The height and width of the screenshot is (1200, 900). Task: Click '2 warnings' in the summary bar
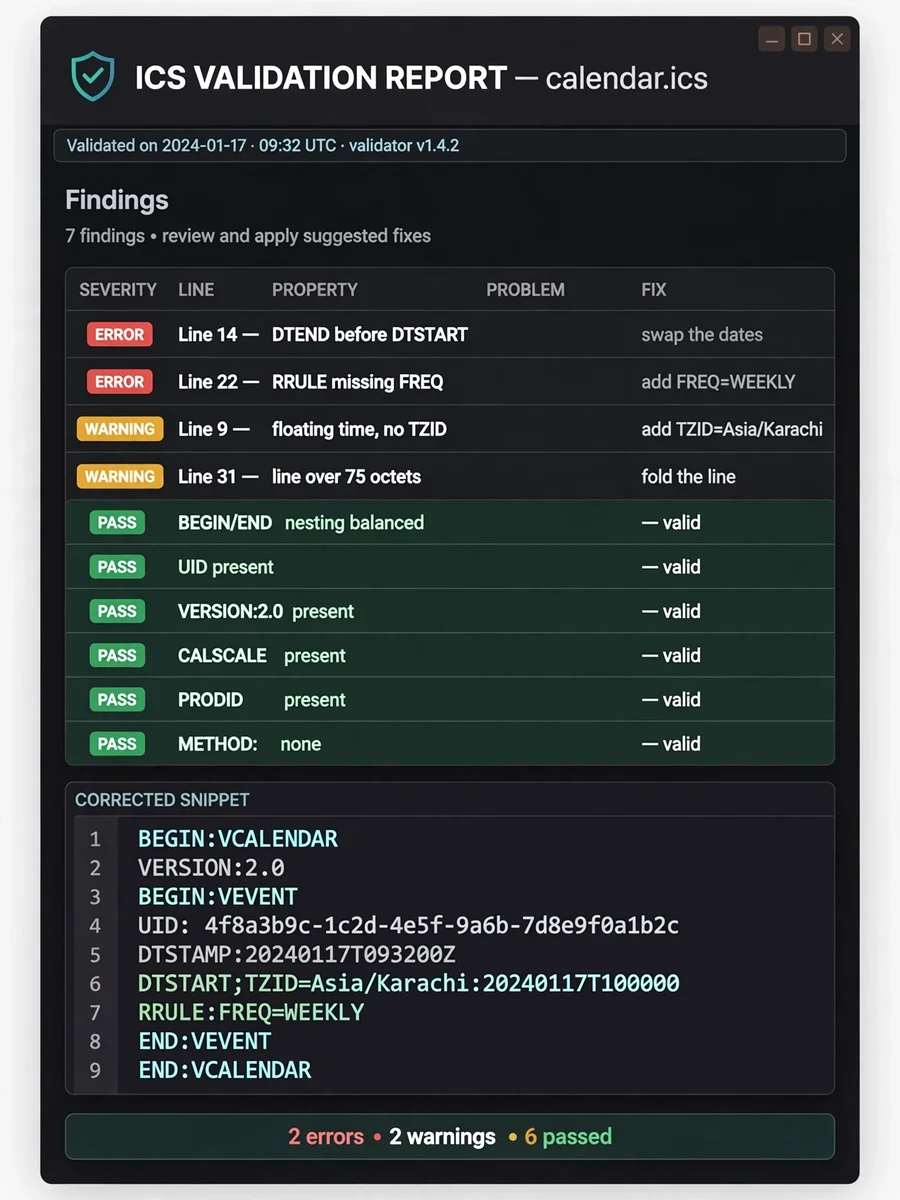[442, 1137]
